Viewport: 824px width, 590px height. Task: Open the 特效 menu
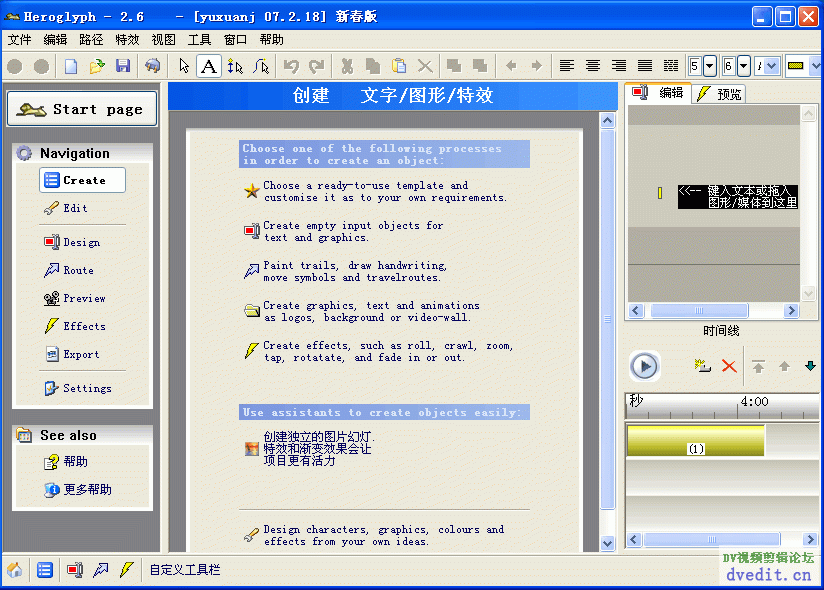coord(127,40)
